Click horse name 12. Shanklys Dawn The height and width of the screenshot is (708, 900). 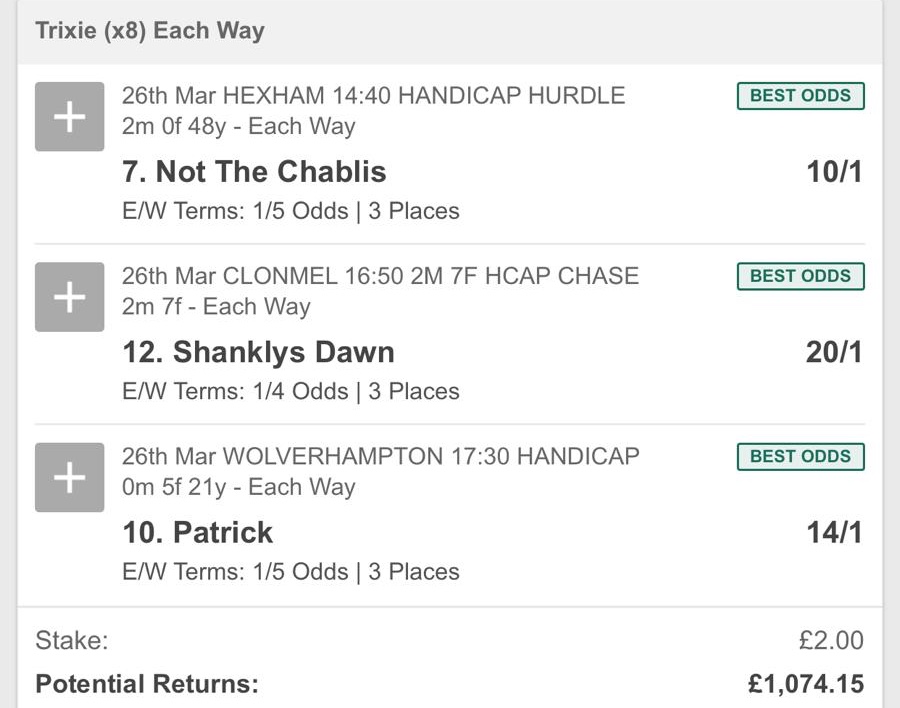(x=258, y=352)
